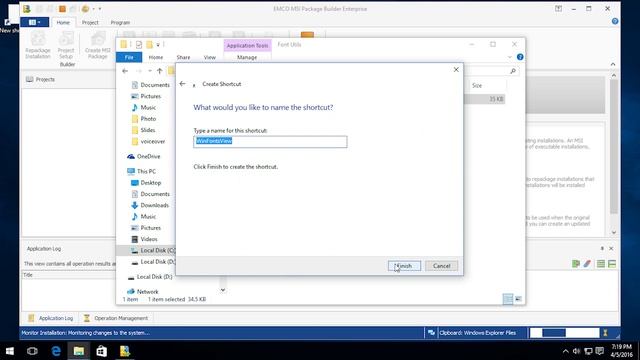The width and height of the screenshot is (640, 360).
Task: Select Projects panel header
Action: pyautogui.click(x=41, y=79)
